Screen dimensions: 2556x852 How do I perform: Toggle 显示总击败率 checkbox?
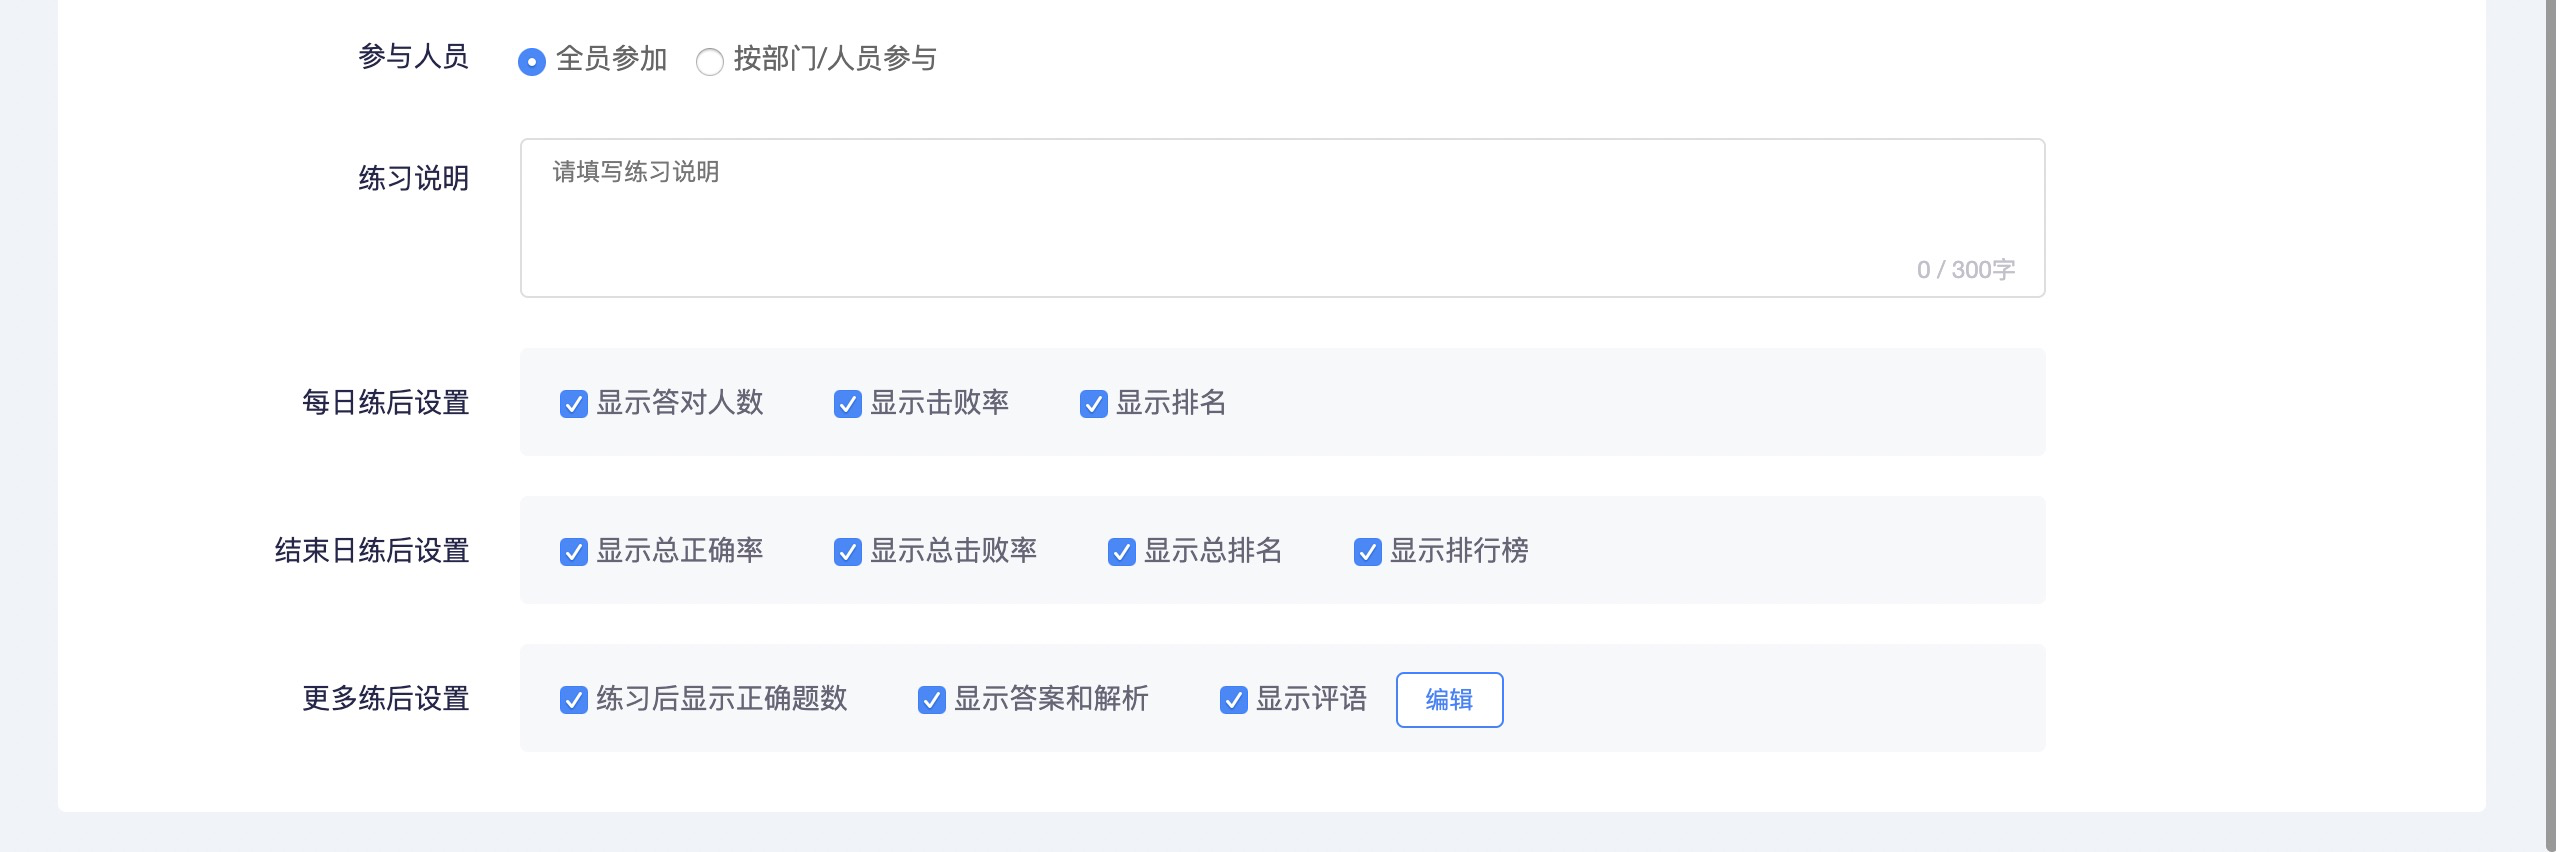click(x=848, y=552)
